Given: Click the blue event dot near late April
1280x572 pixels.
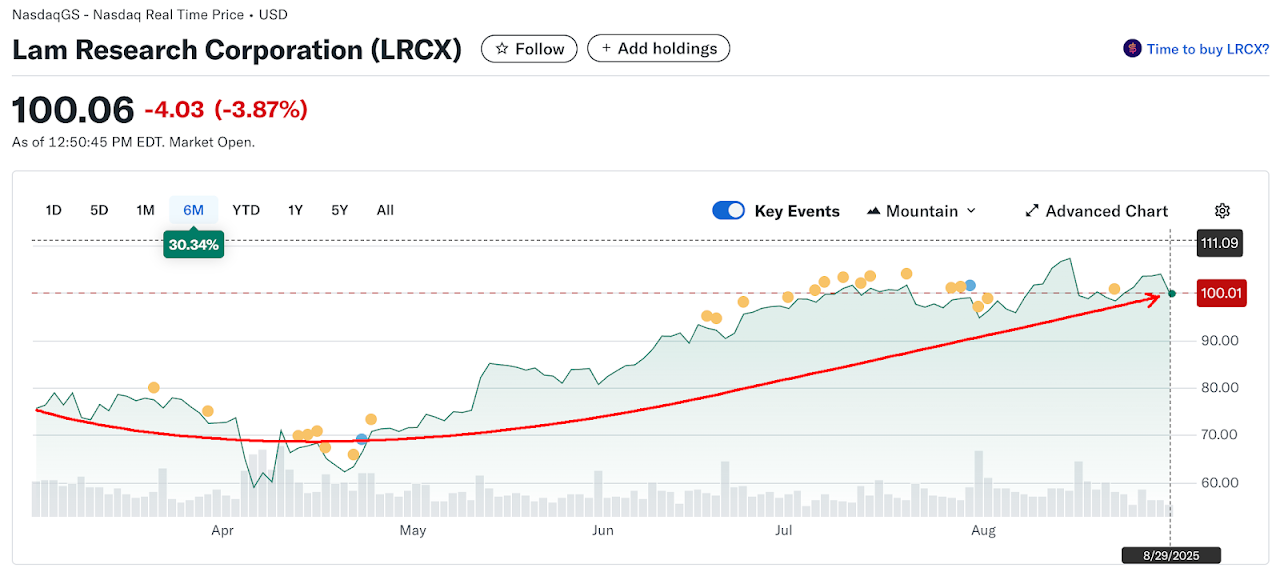Looking at the screenshot, I should point(362,439).
